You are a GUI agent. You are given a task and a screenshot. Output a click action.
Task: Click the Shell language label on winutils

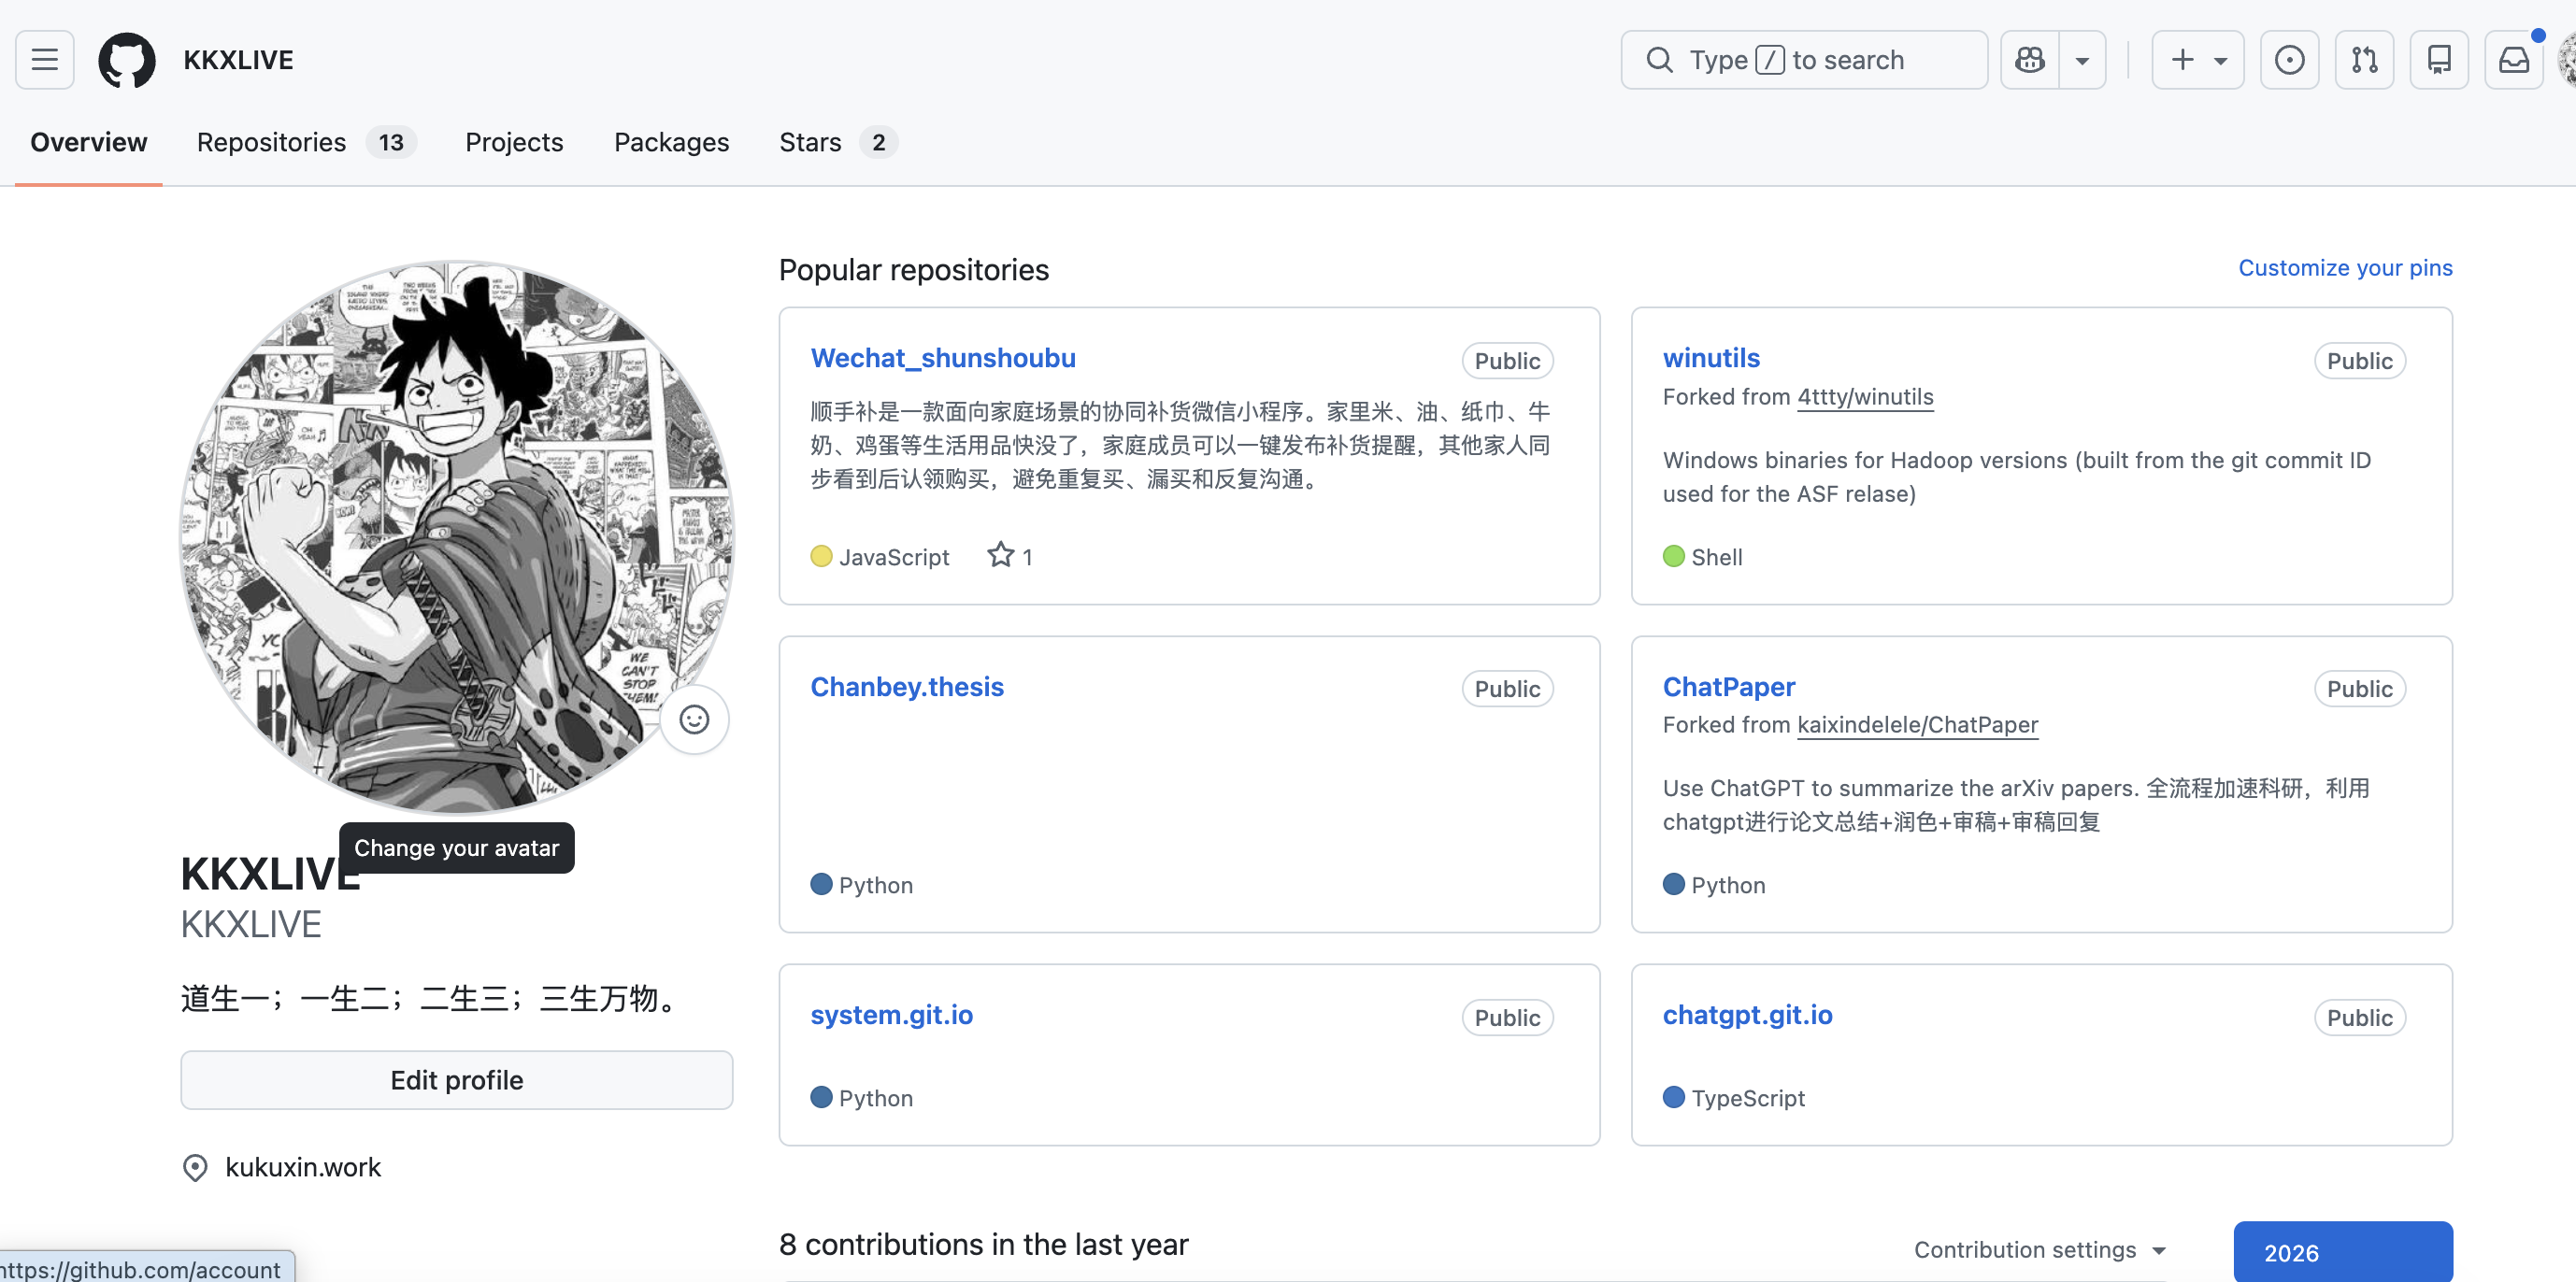1716,557
